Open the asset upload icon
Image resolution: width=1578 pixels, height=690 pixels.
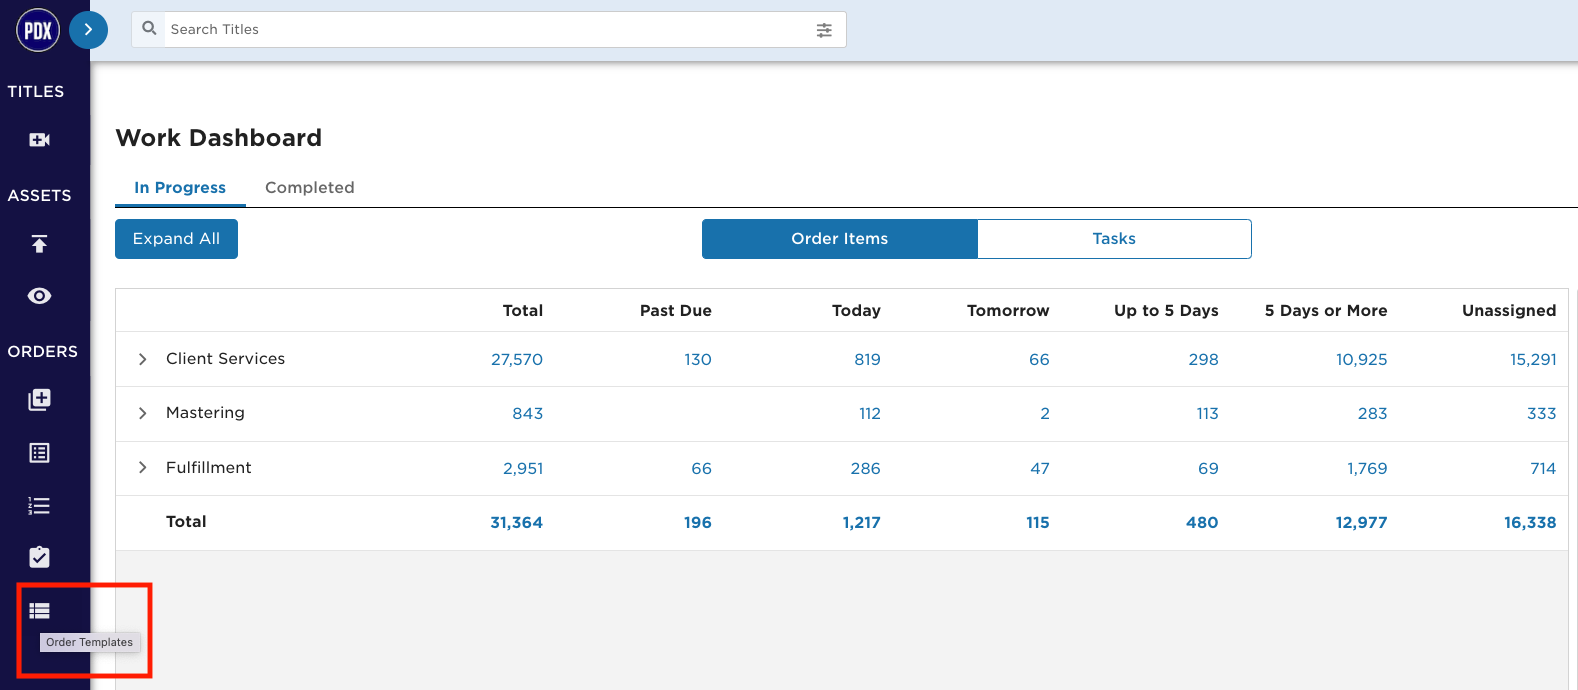point(39,244)
